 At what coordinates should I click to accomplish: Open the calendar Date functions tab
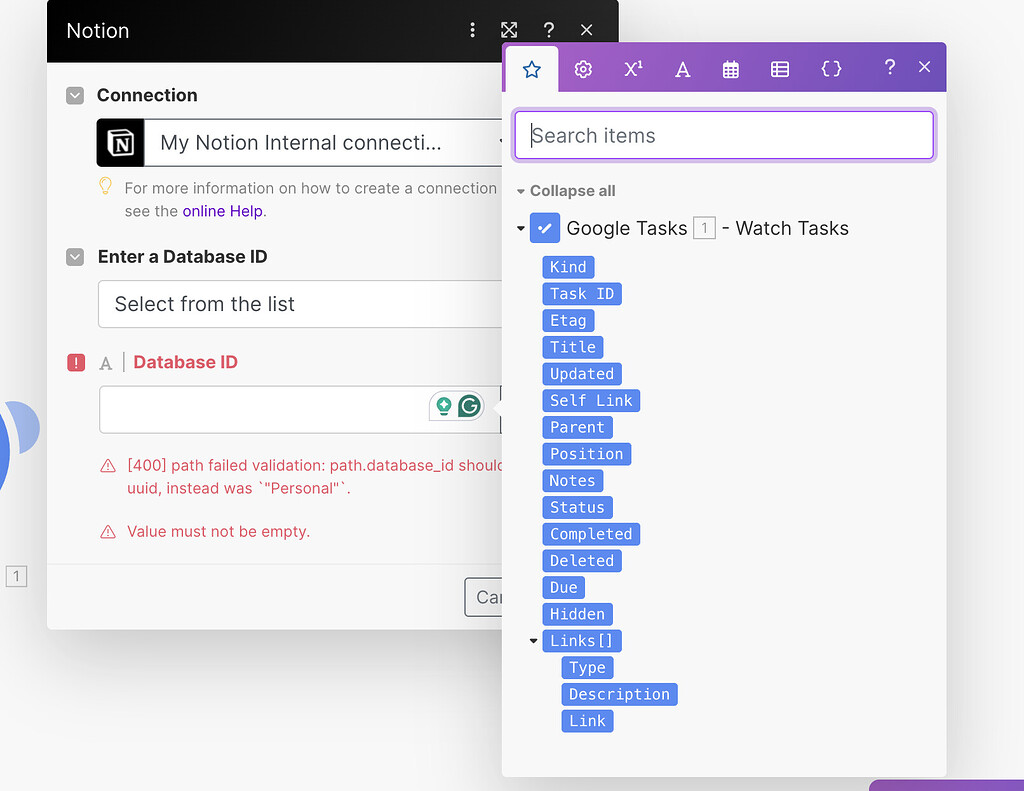pos(730,68)
